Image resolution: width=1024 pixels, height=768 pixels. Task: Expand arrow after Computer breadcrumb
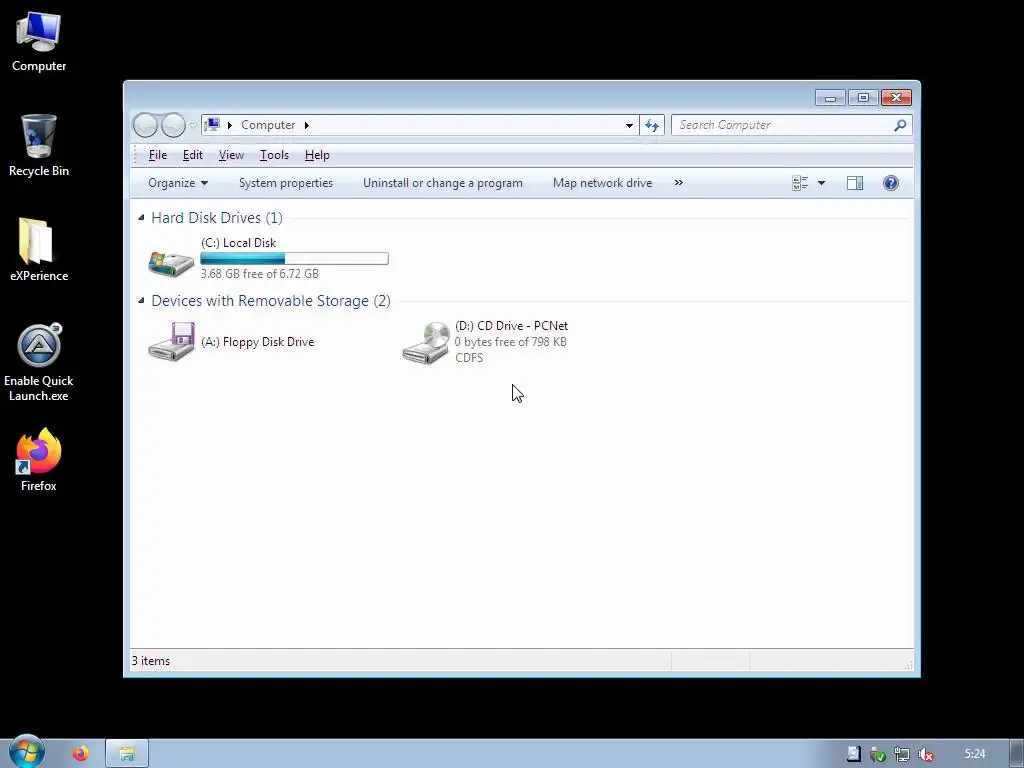click(x=306, y=125)
